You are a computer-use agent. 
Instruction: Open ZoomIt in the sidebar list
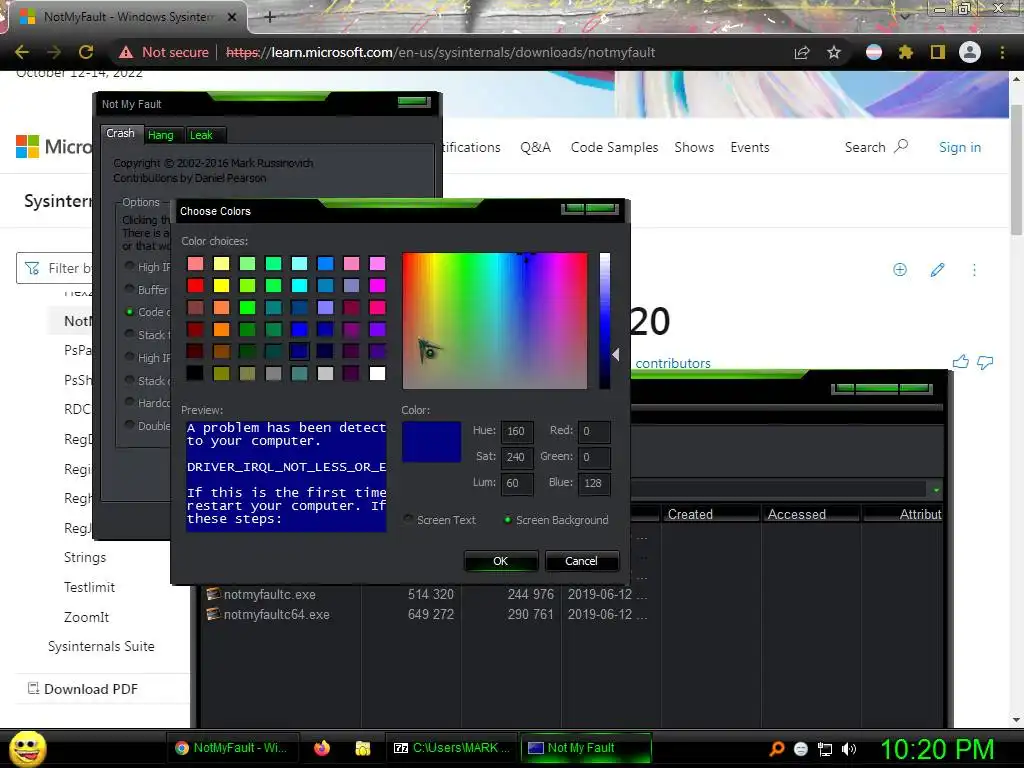pyautogui.click(x=86, y=617)
